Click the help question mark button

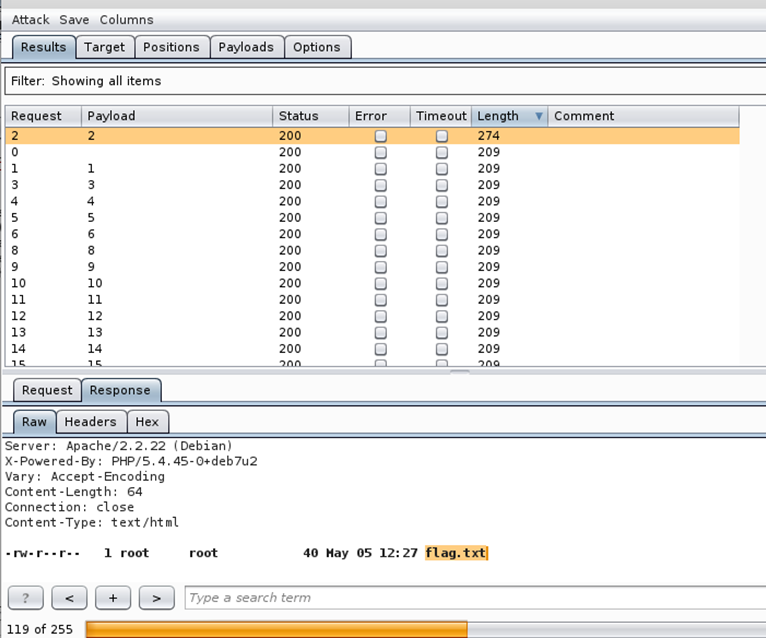[25, 598]
